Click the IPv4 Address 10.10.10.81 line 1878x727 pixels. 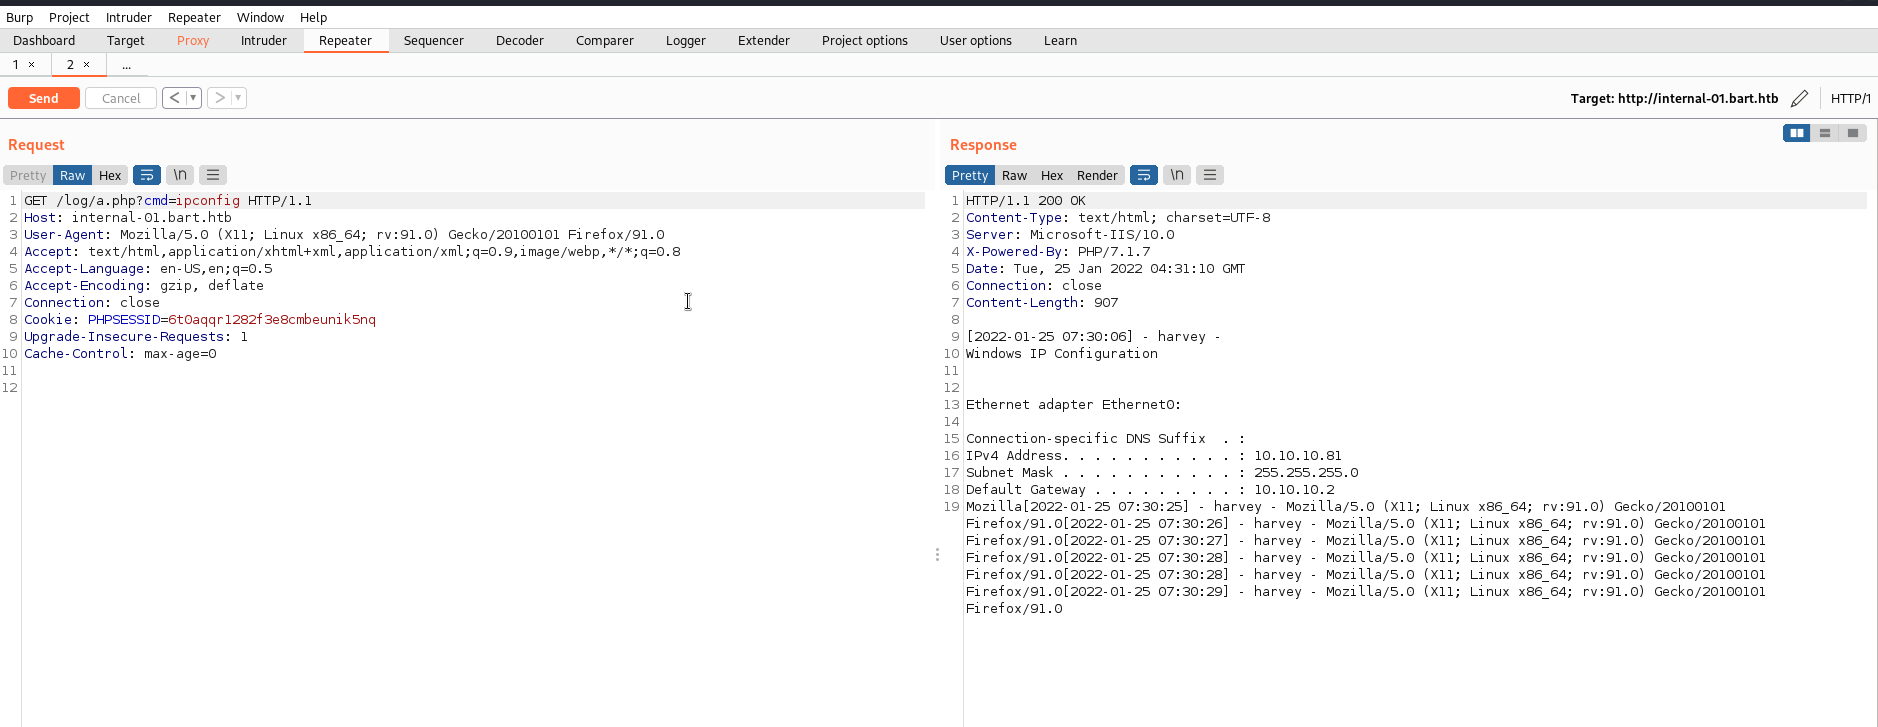tap(1154, 456)
